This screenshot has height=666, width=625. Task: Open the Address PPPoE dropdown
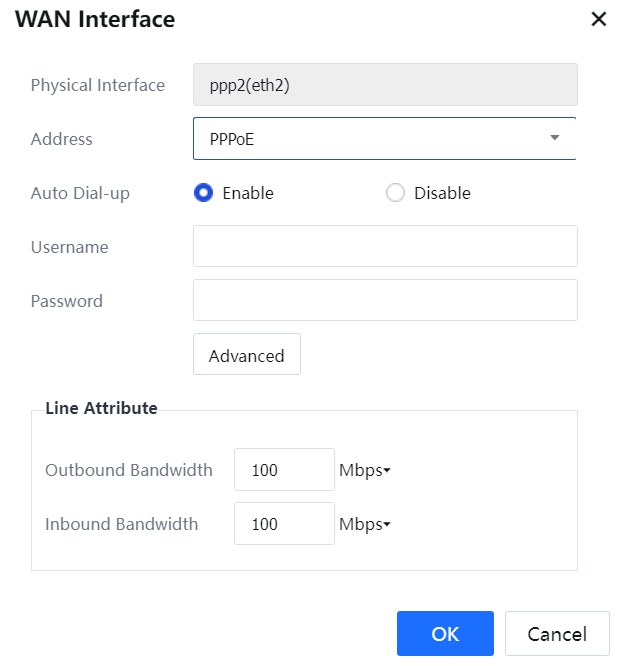[385, 139]
